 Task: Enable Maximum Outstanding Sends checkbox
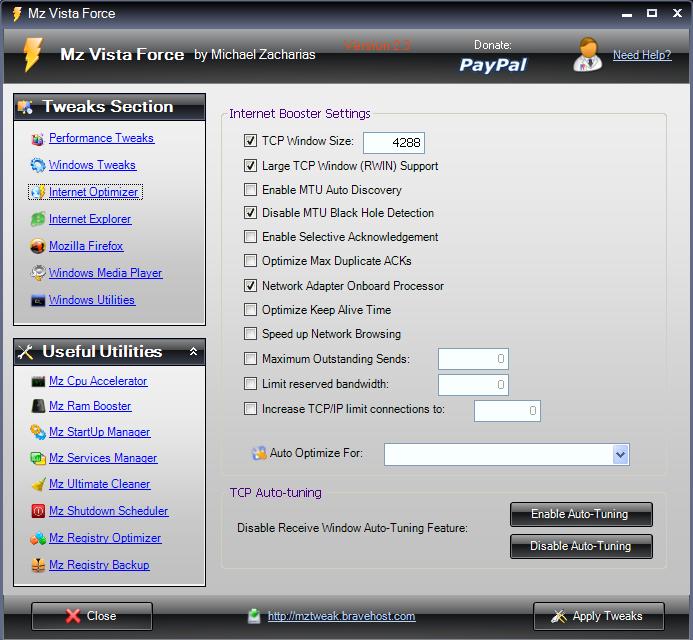pyautogui.click(x=251, y=359)
